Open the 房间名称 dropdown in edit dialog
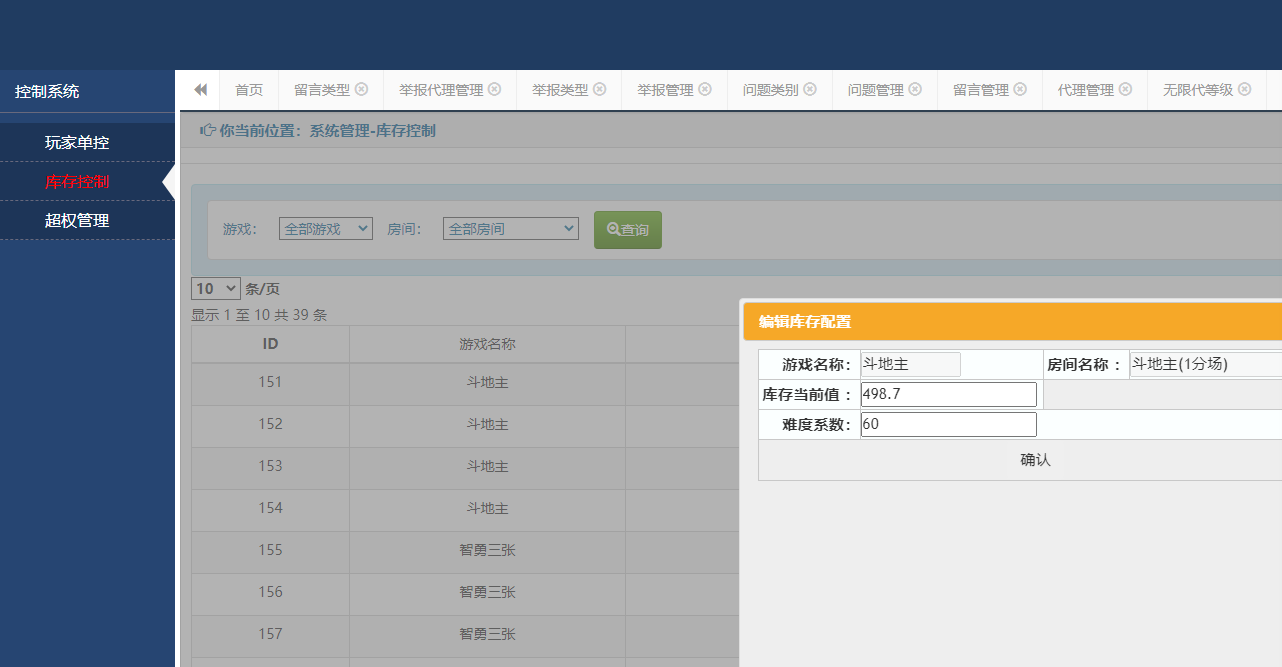The image size is (1282, 667). tap(1205, 365)
